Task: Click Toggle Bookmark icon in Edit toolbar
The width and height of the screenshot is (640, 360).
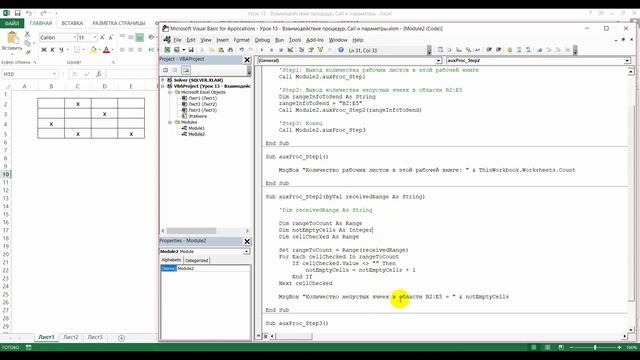Action: 540,50
